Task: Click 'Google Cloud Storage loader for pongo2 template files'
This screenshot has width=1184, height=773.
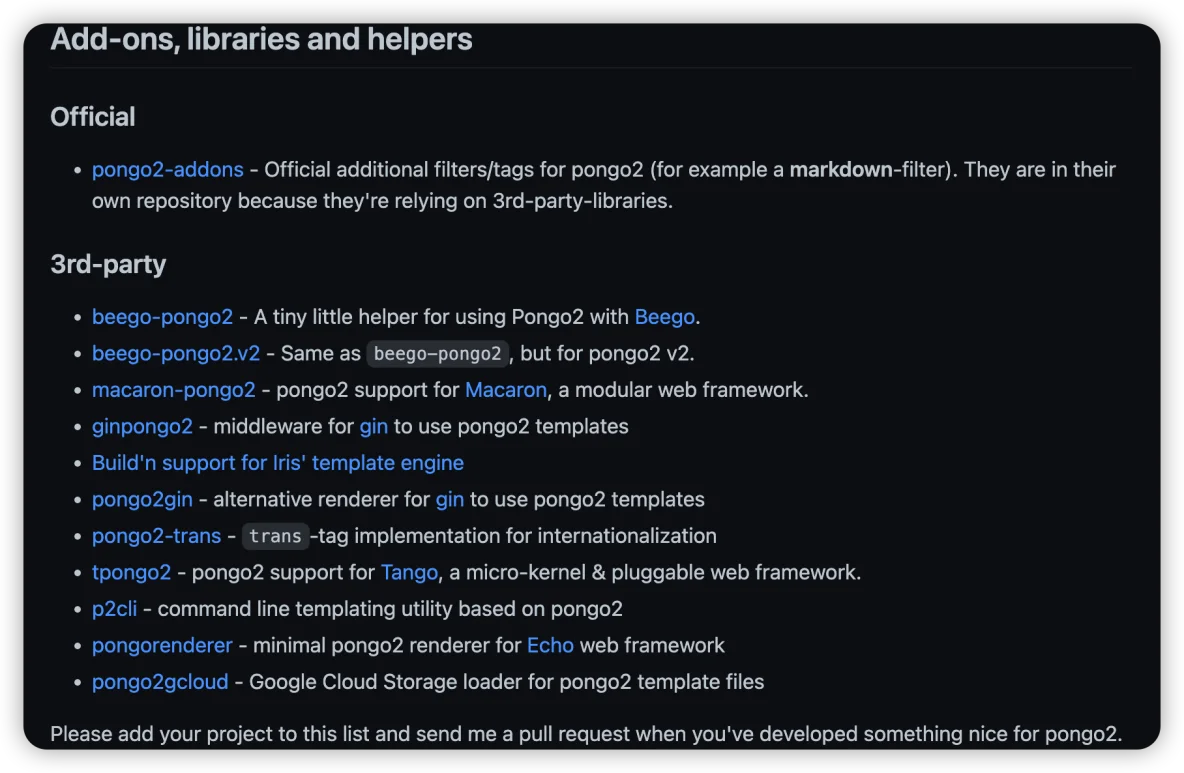Action: click(x=507, y=682)
